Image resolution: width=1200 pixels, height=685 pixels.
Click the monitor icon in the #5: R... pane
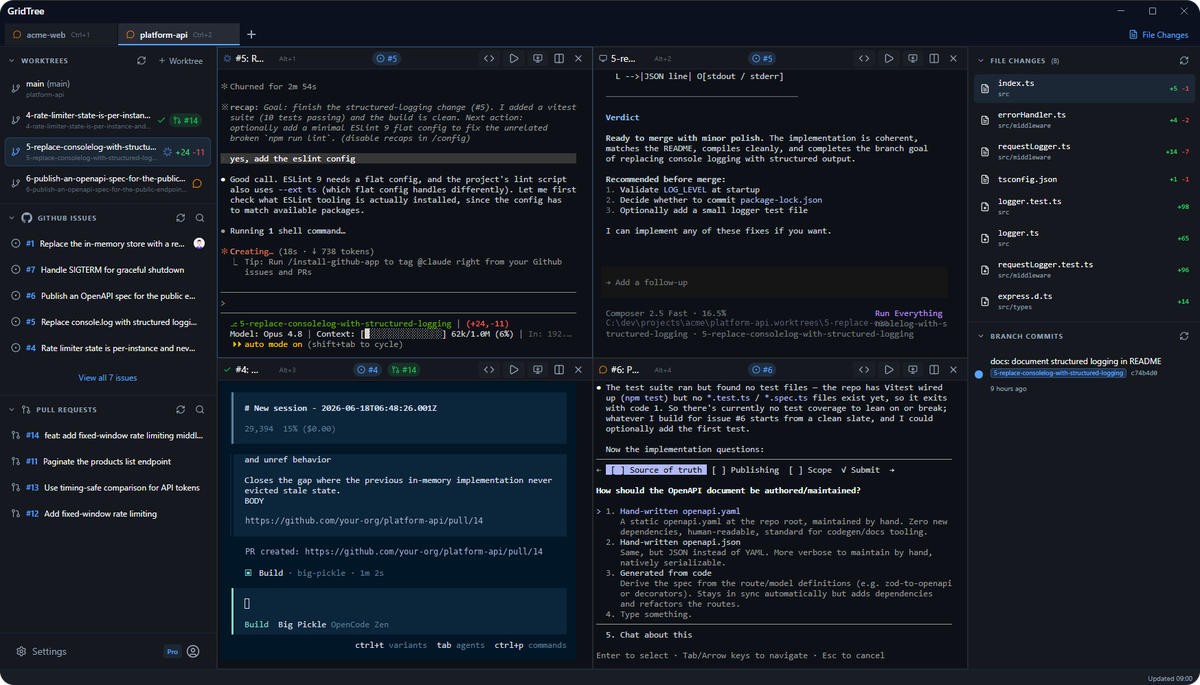point(538,59)
